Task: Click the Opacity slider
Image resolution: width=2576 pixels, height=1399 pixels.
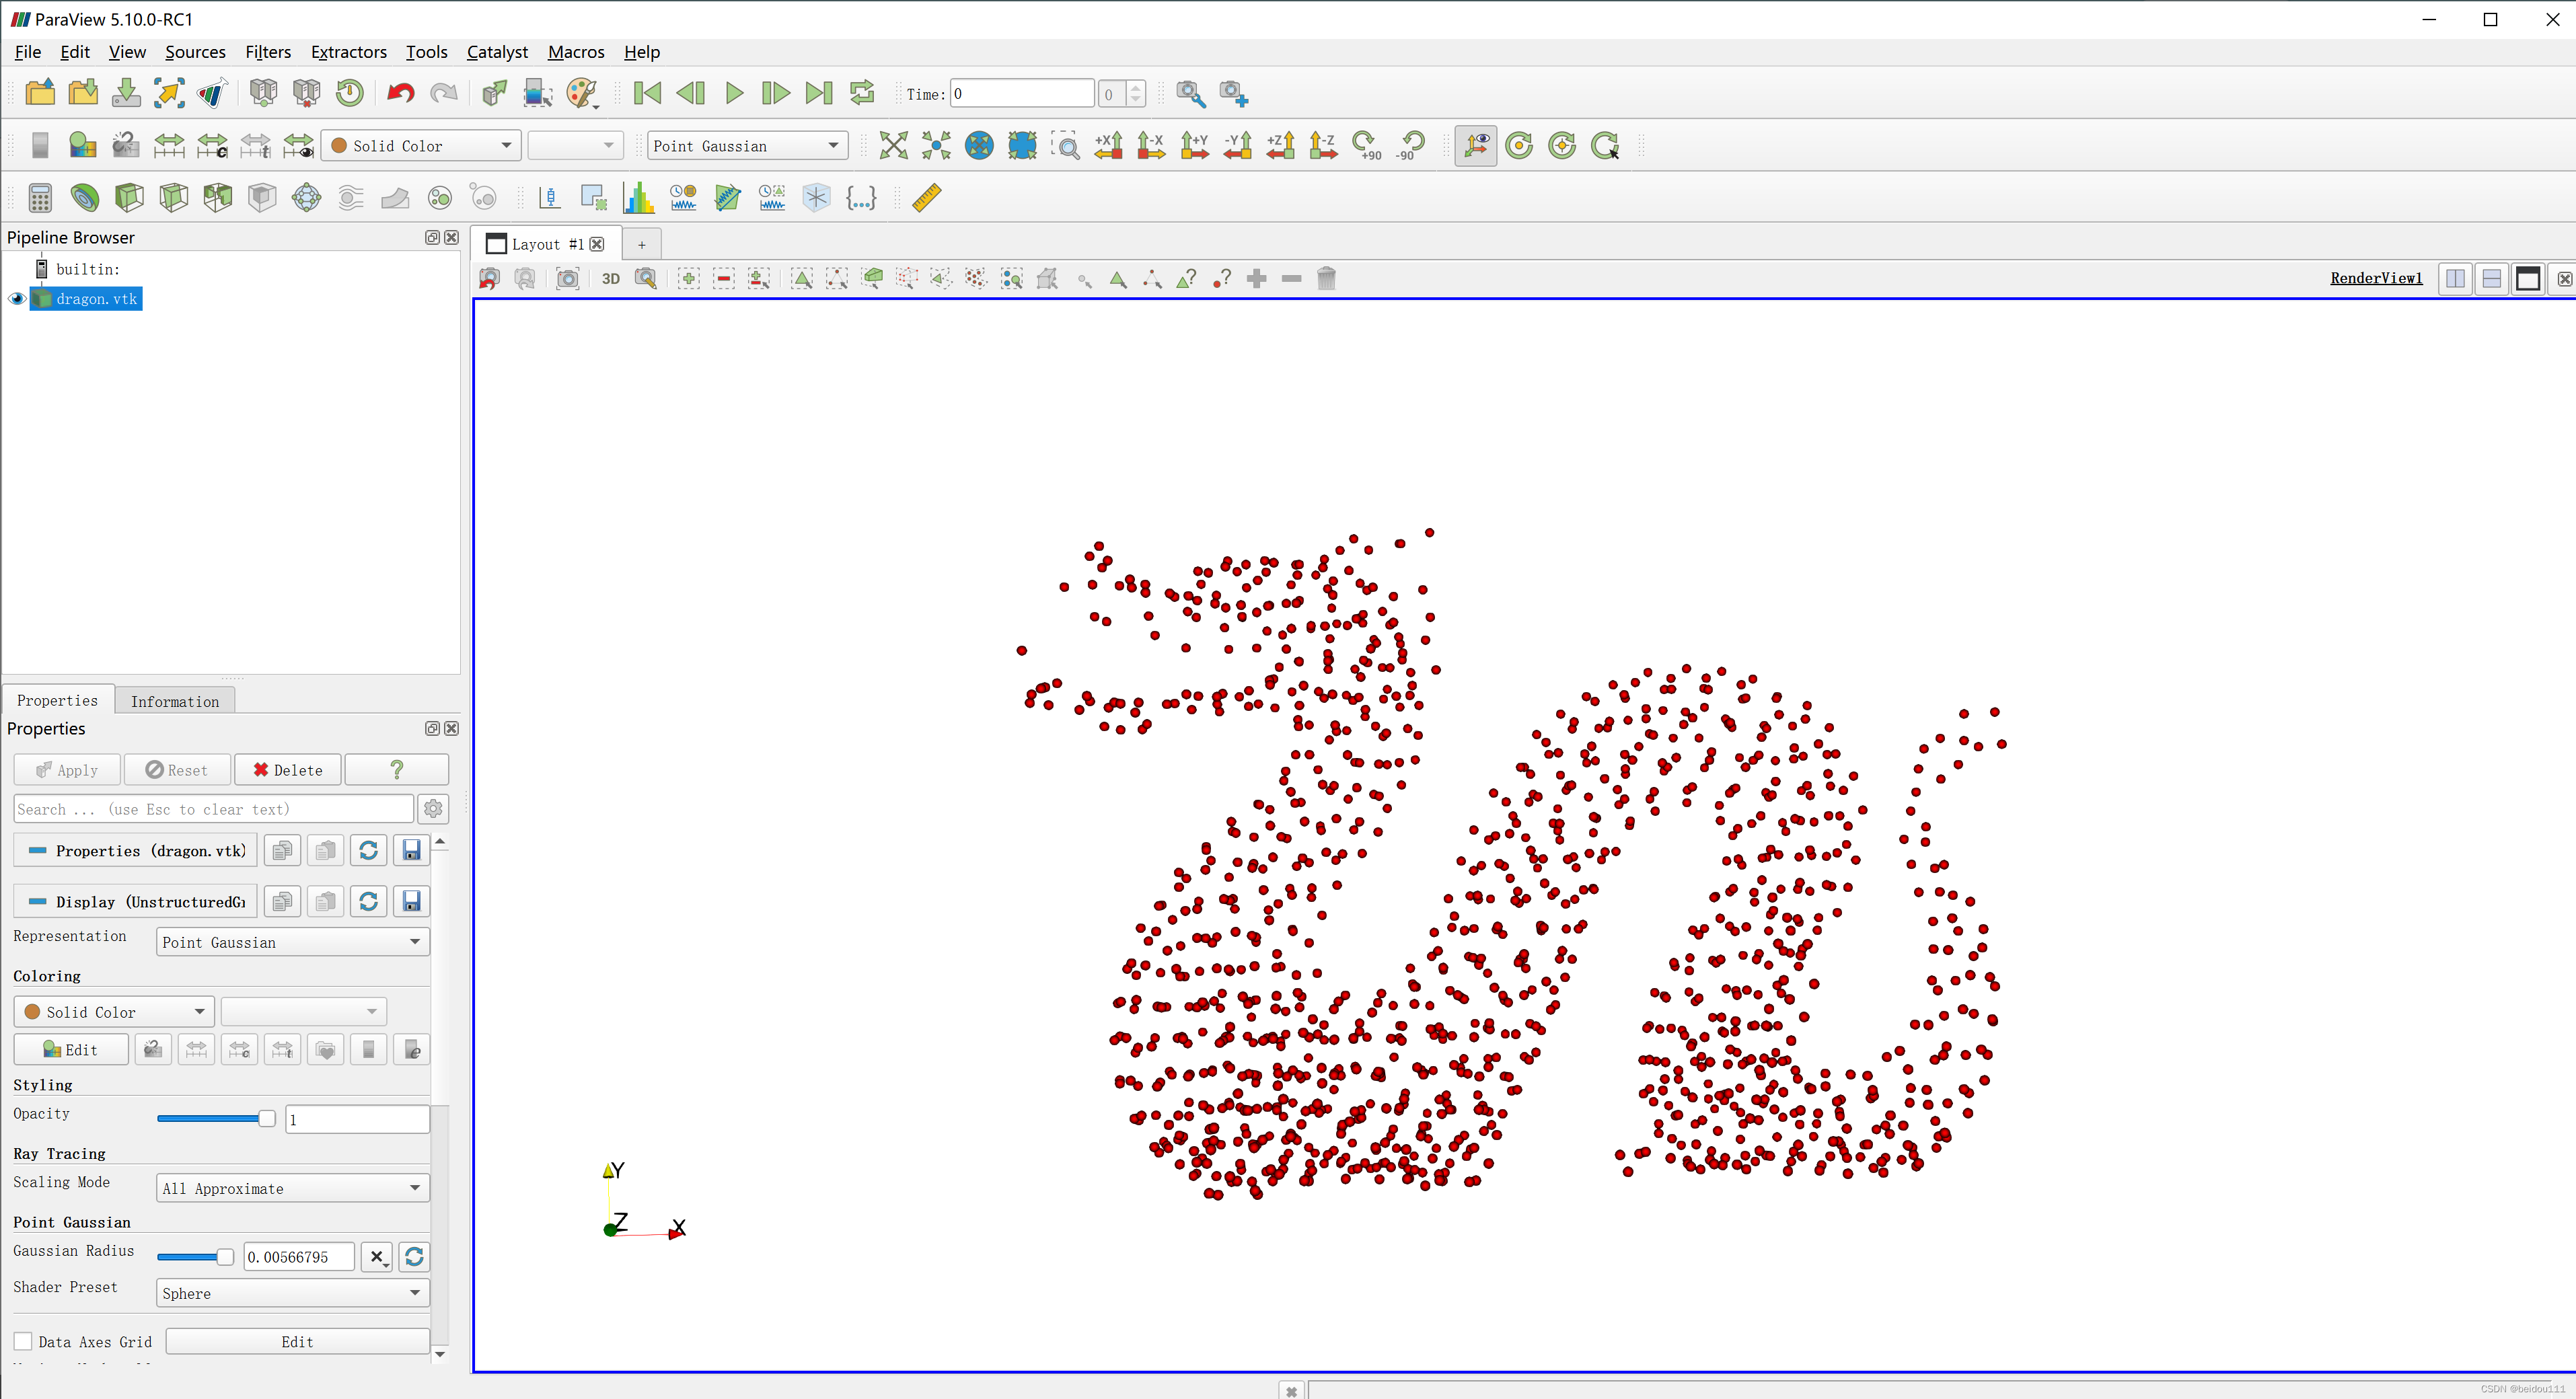Action: coord(215,1119)
